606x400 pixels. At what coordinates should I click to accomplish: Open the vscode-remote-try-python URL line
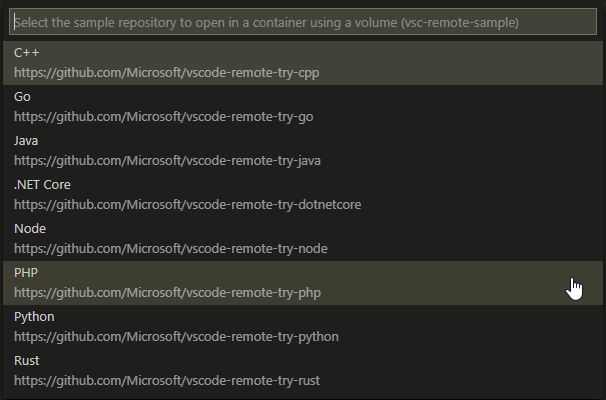pos(177,337)
